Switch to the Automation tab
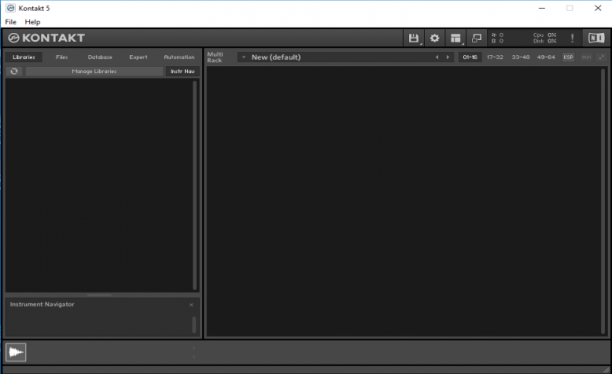612x374 pixels. pyautogui.click(x=179, y=57)
